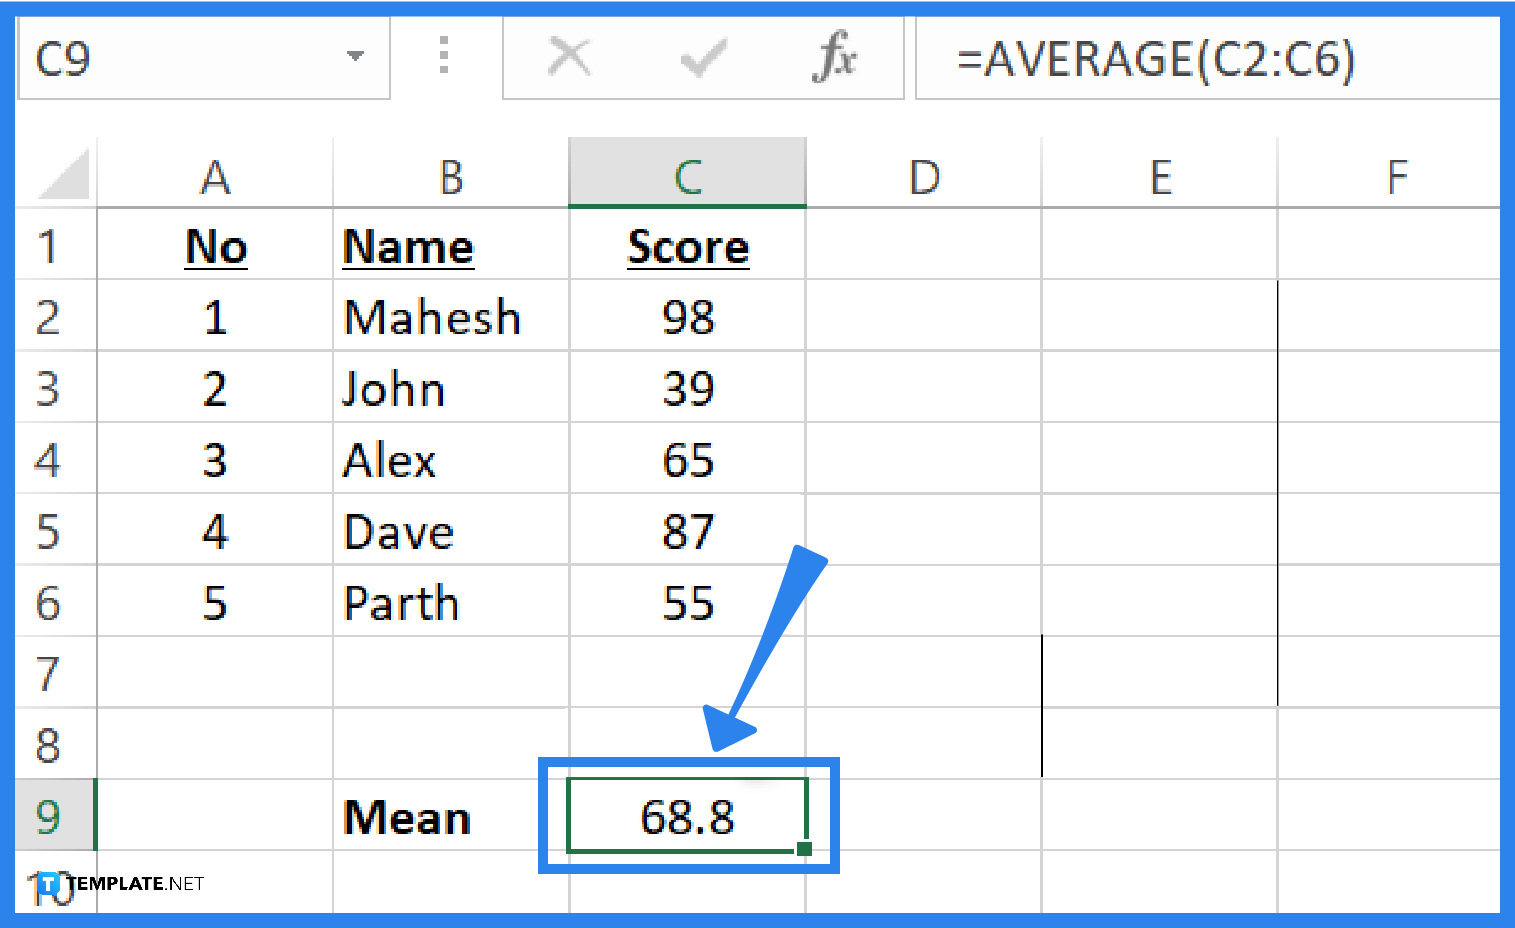Click the Name Box dropdown to list named ranges
1515x928 pixels.
click(x=355, y=57)
